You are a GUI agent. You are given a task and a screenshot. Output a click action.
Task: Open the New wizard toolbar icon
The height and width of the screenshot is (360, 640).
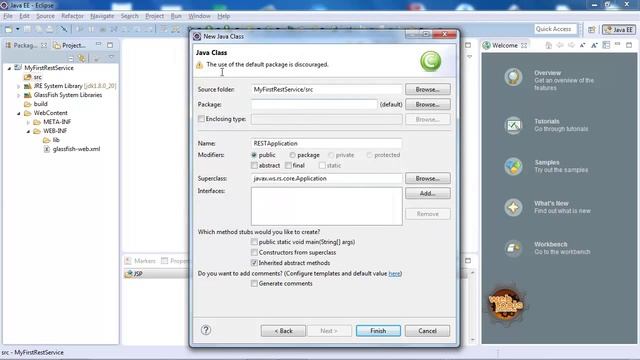tap(8, 29)
